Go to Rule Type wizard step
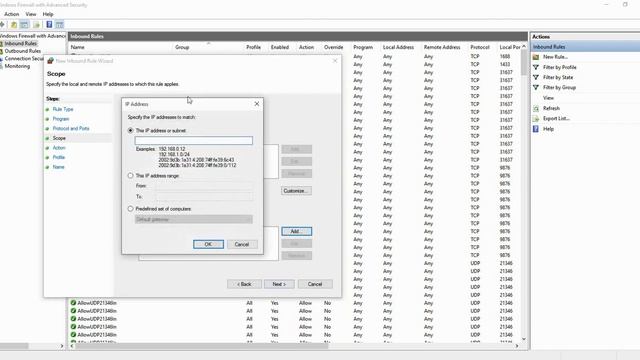 point(63,109)
